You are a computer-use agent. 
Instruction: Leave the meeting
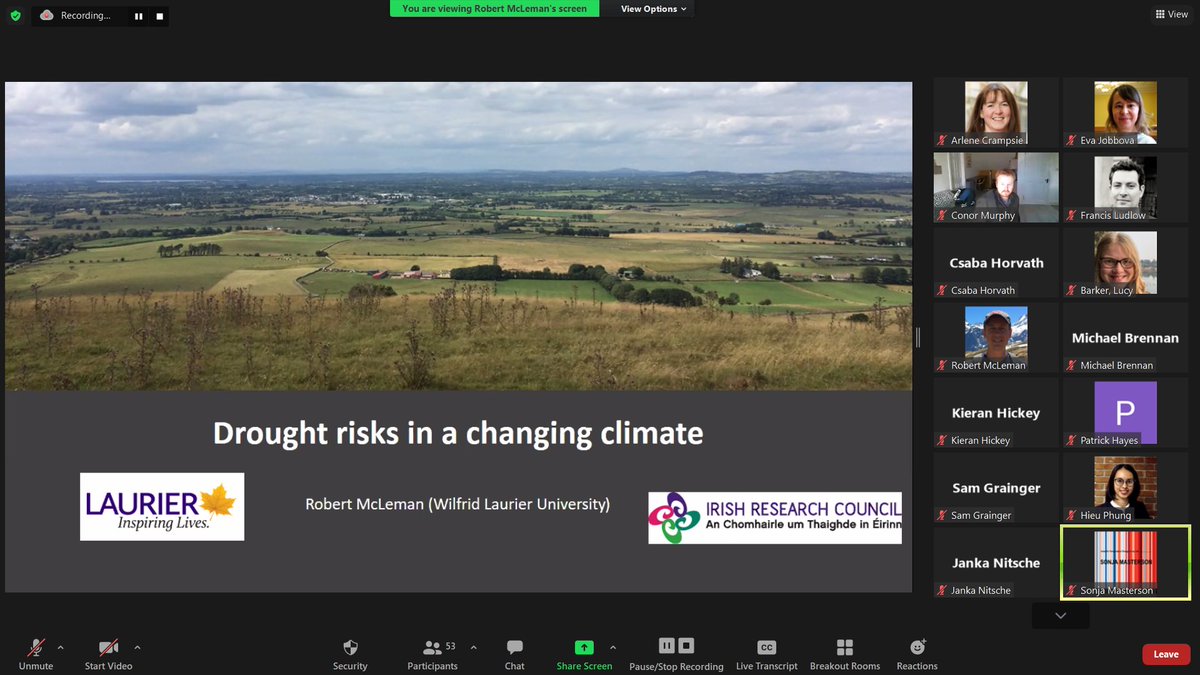[1165, 653]
